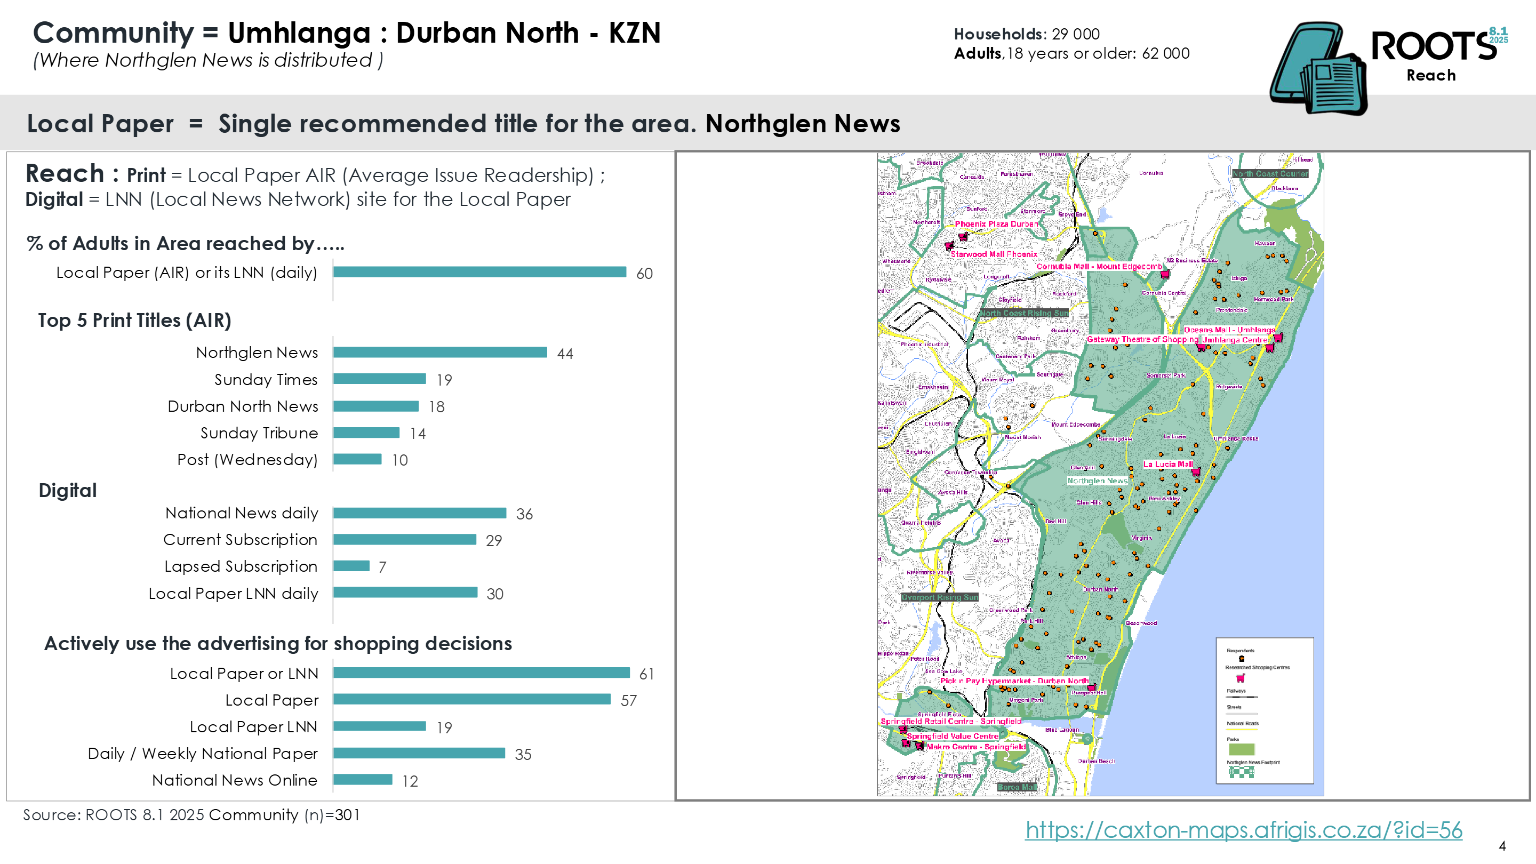Select the Makro Centre Springfield cart marker
Screen dimensions: 1536x864
coord(920,745)
